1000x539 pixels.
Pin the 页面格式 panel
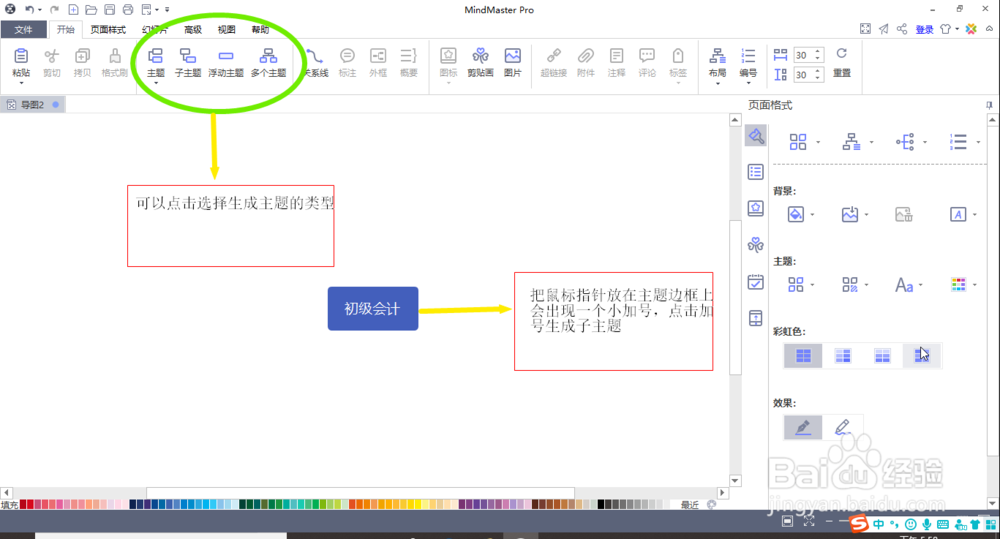[x=989, y=105]
